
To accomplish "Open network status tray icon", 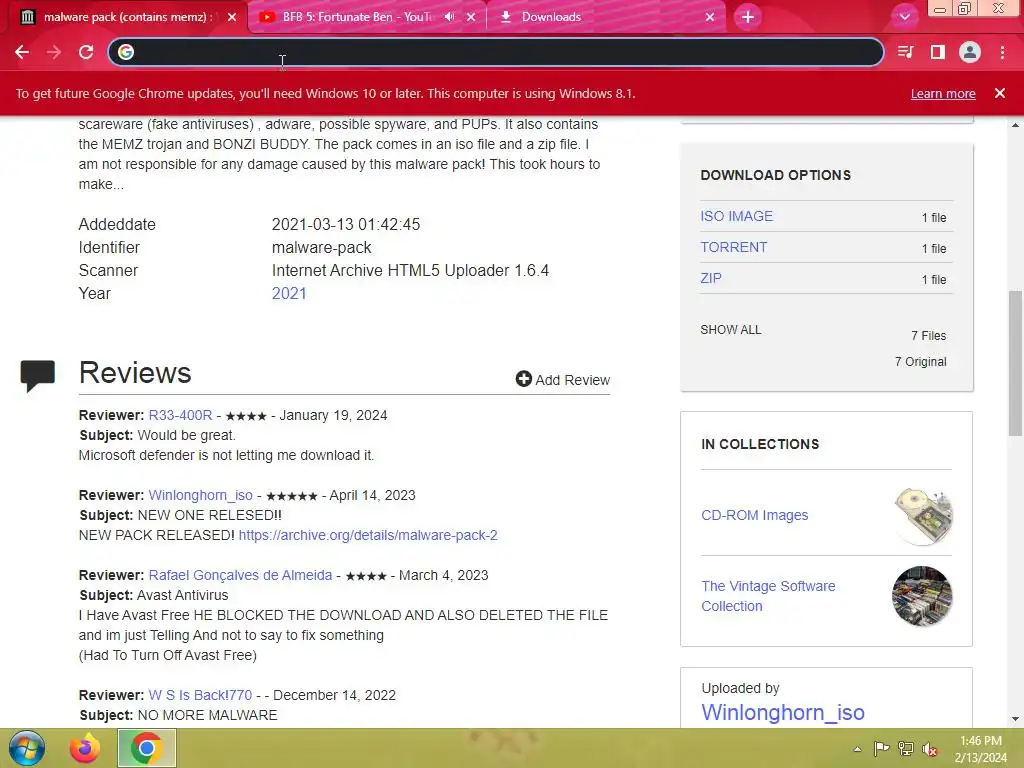I will click(906, 749).
